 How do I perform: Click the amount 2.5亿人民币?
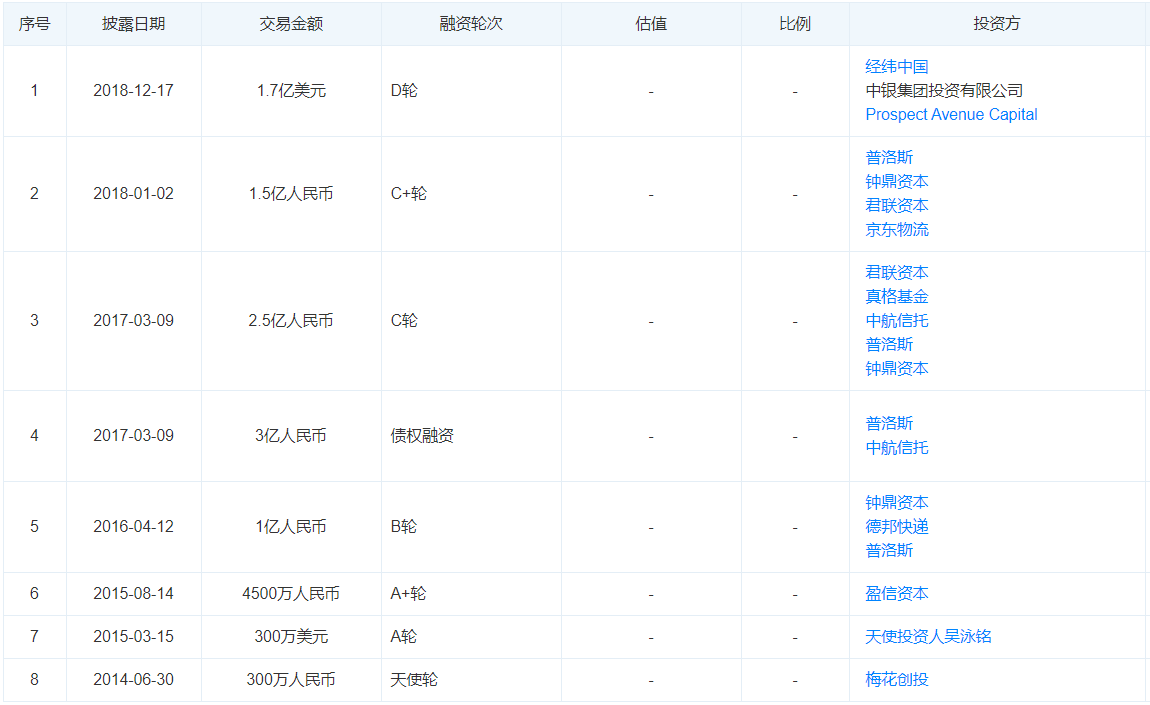[x=291, y=321]
